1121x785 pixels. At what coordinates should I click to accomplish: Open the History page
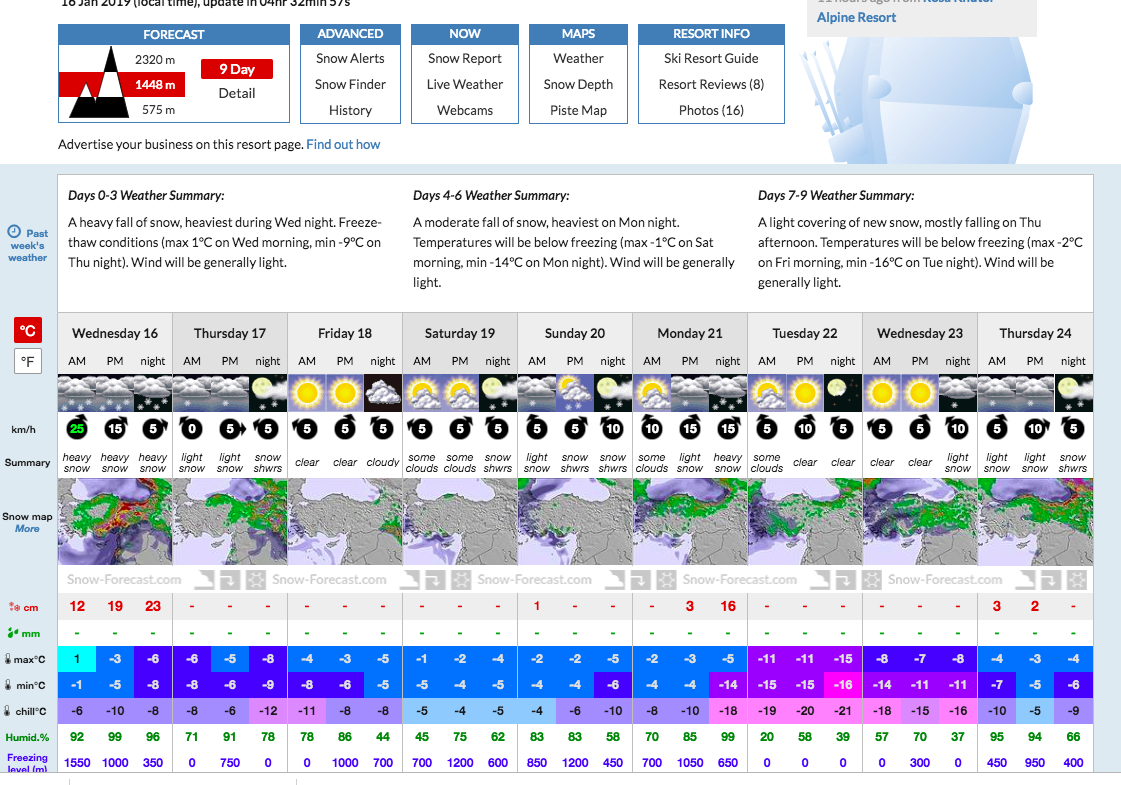[x=350, y=110]
